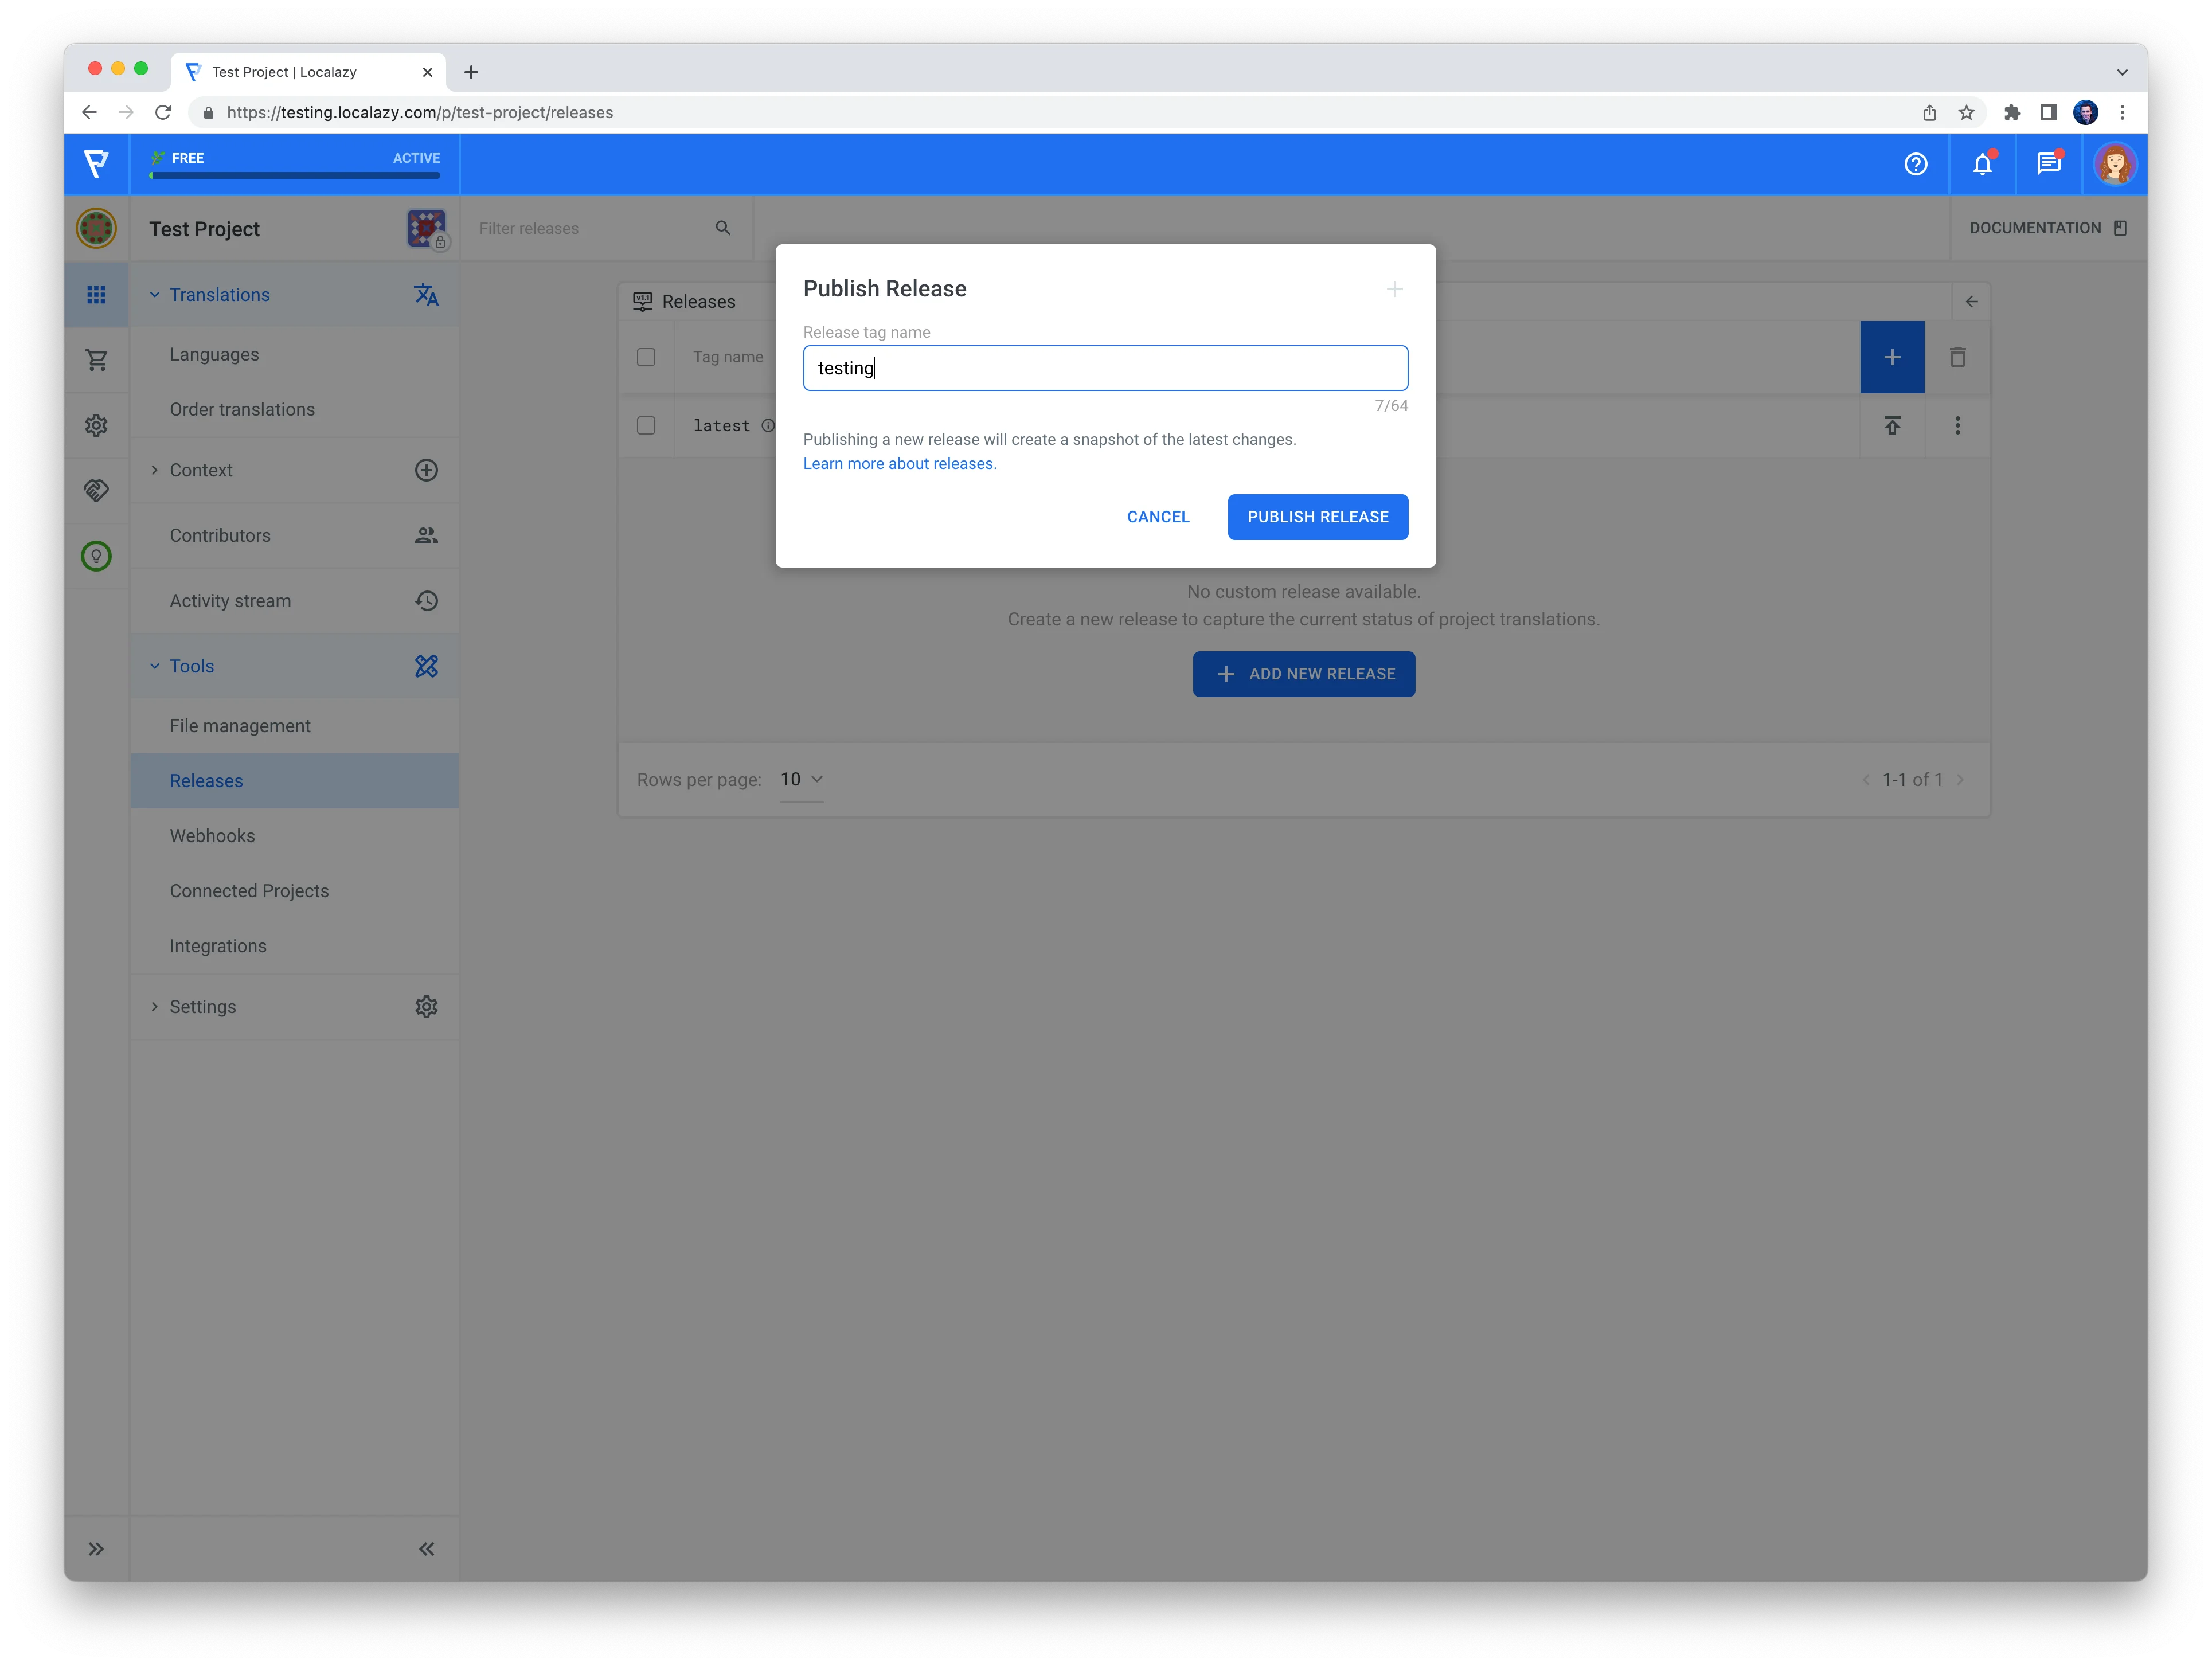The image size is (2212, 1666).
Task: Open the notifications bell
Action: pyautogui.click(x=1982, y=164)
